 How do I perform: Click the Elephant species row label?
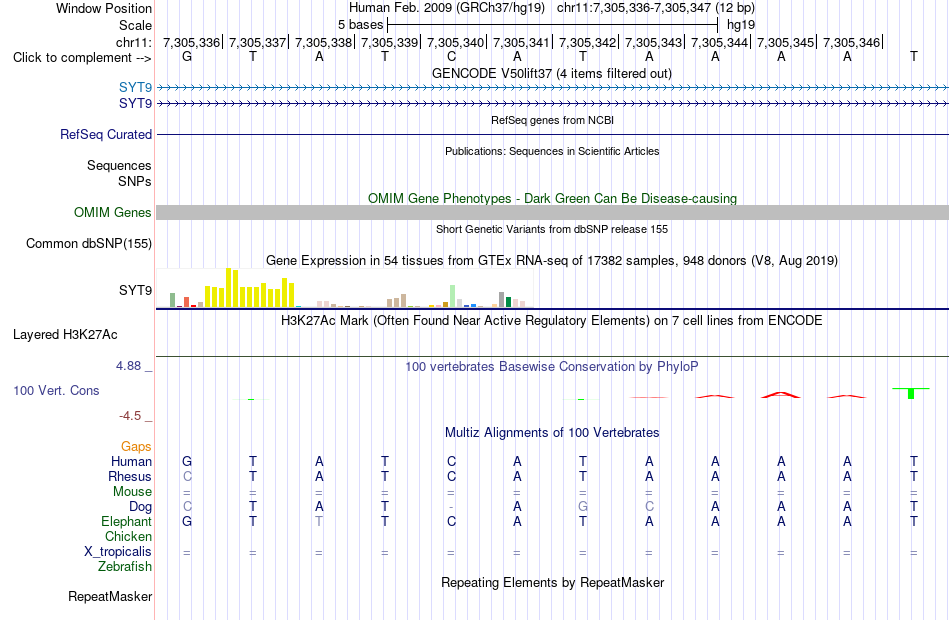(126, 522)
